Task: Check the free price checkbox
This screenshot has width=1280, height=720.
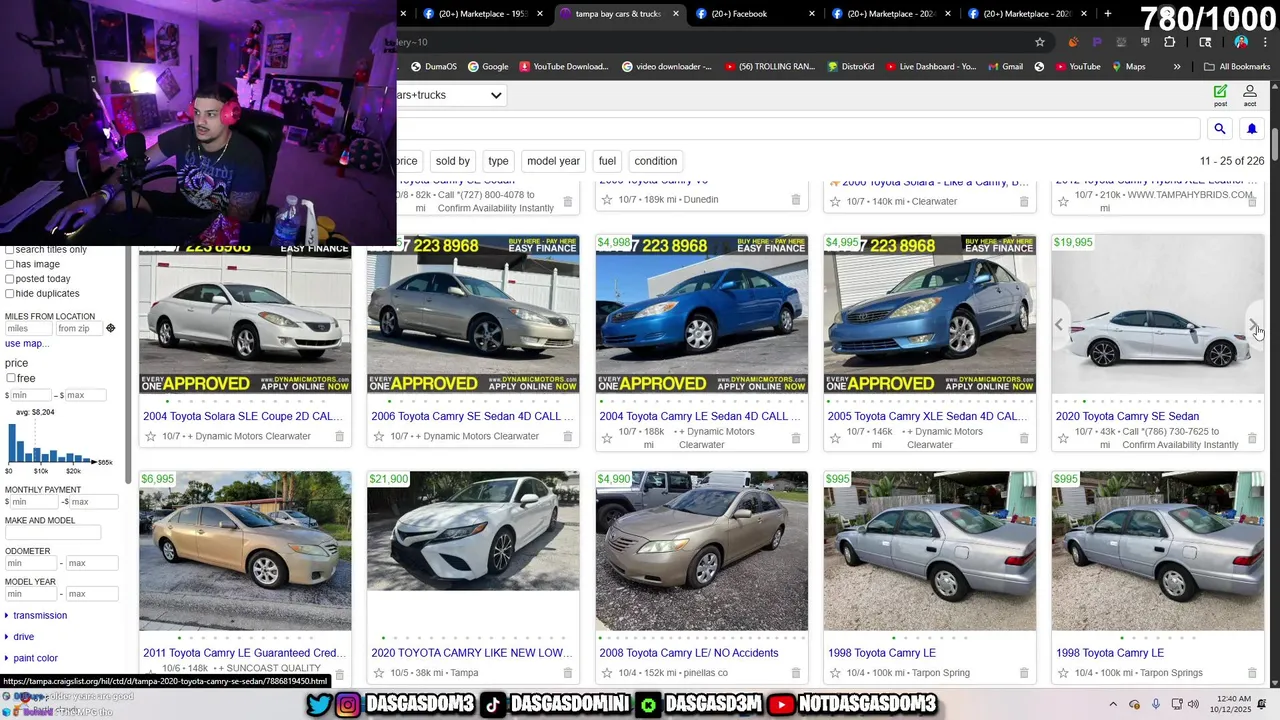Action: (x=11, y=378)
